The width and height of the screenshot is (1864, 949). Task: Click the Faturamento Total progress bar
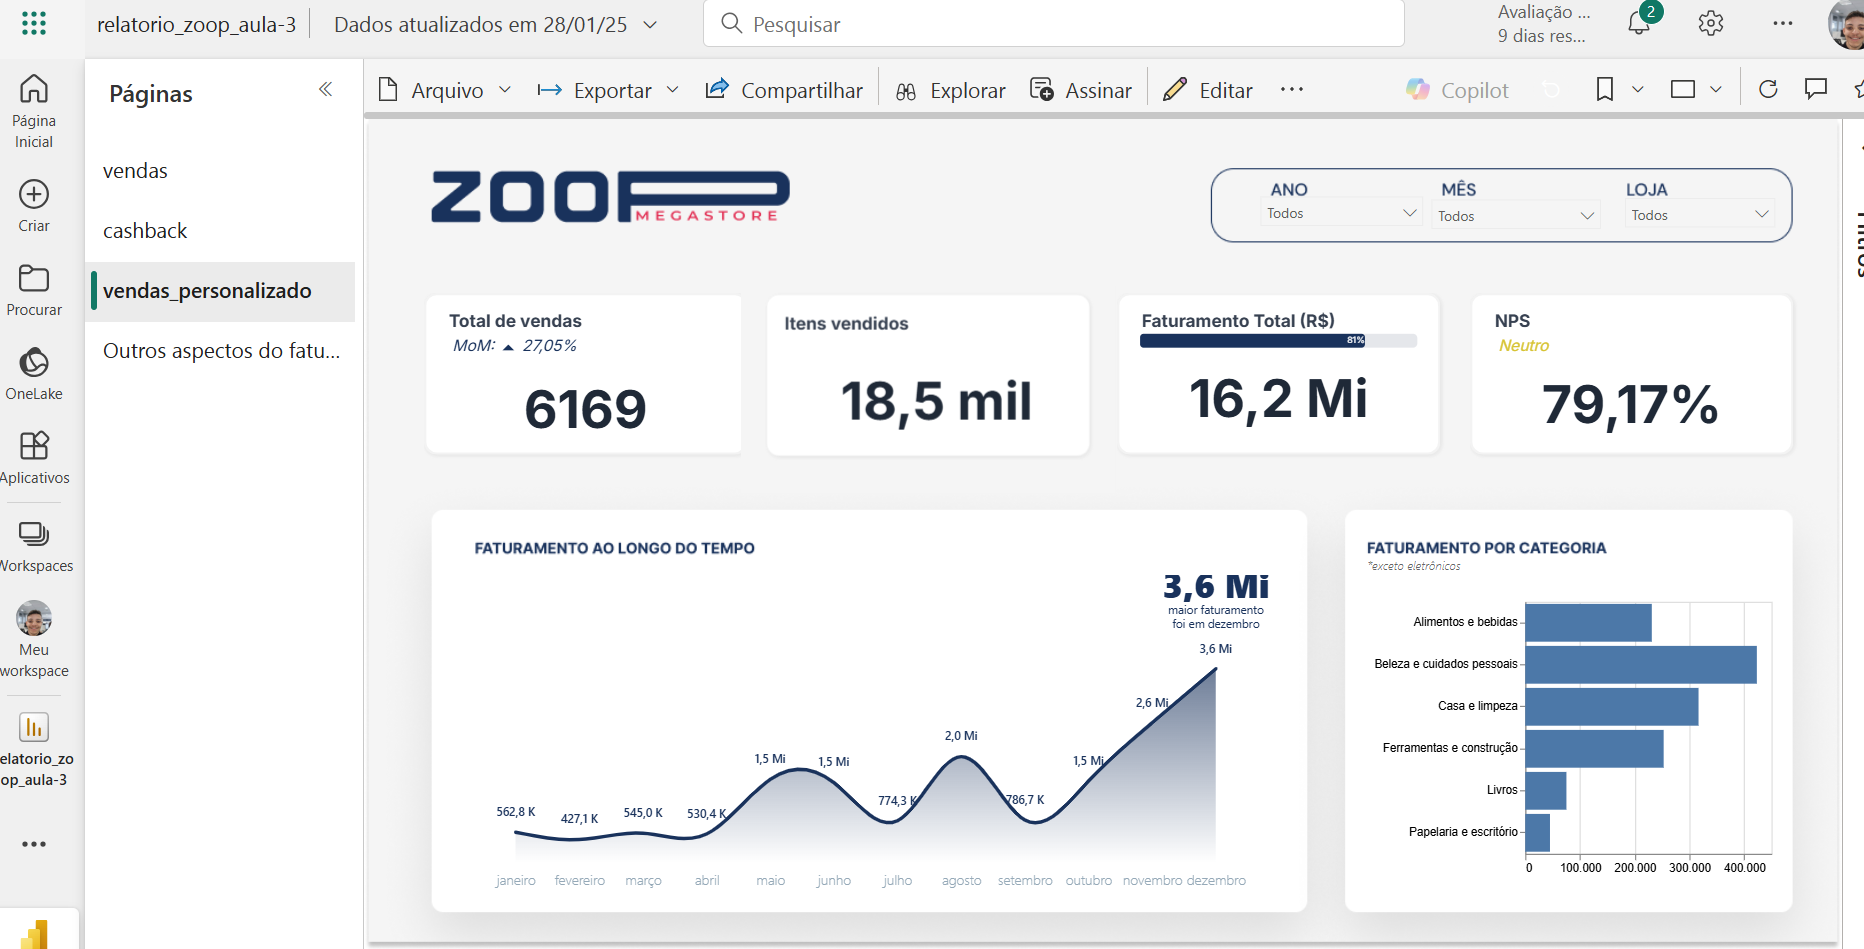1278,341
